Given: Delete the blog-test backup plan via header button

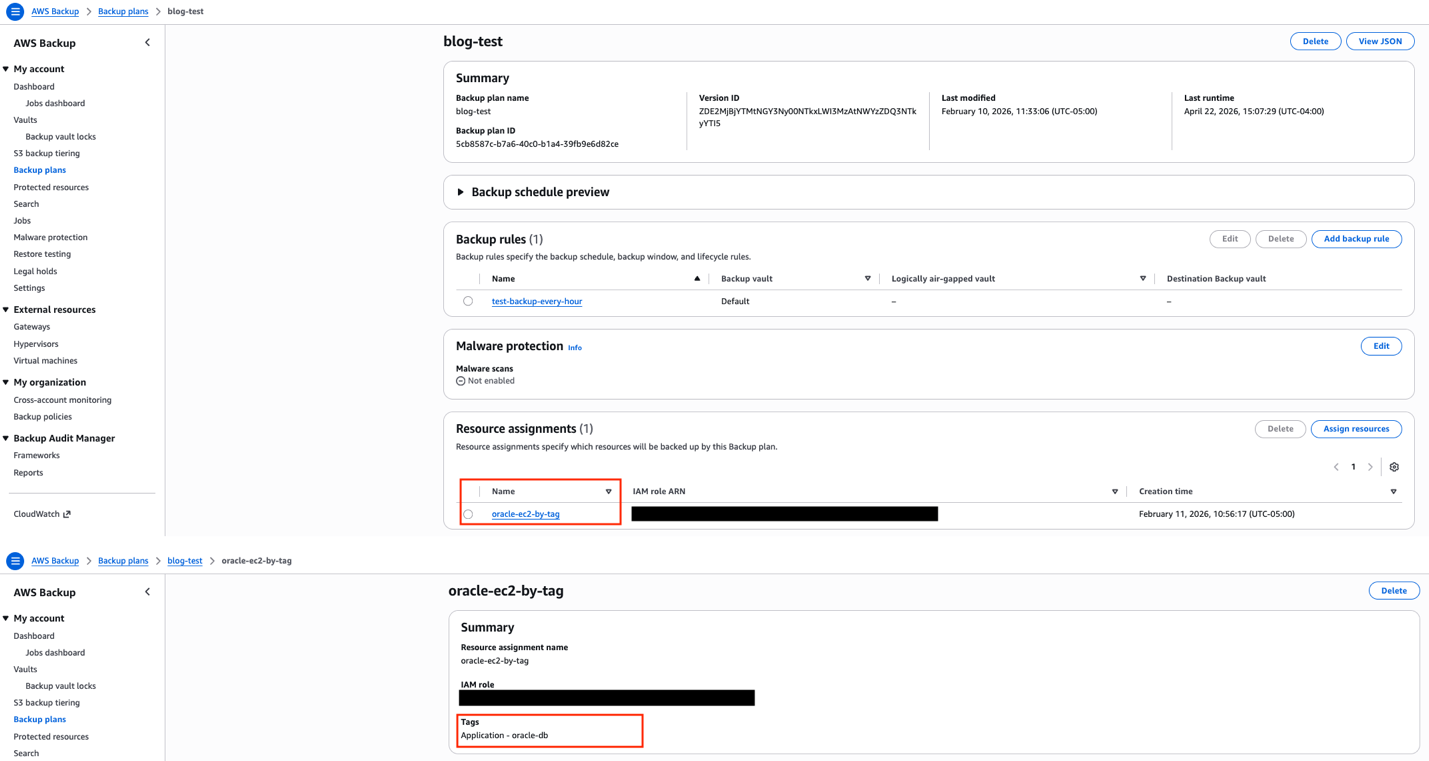Looking at the screenshot, I should coord(1315,41).
